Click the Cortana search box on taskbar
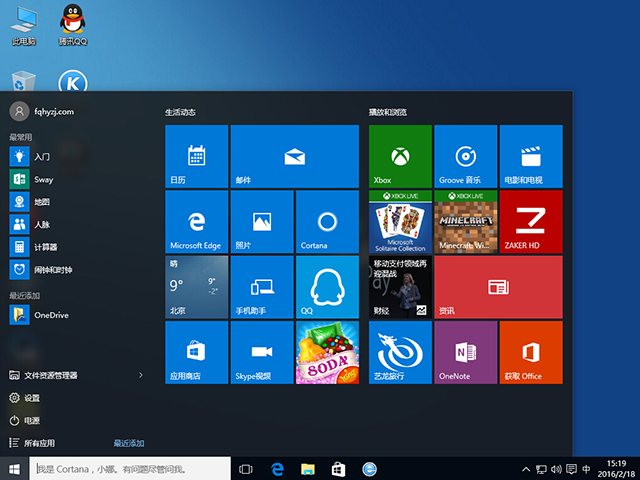The width and height of the screenshot is (640, 480). (x=130, y=468)
